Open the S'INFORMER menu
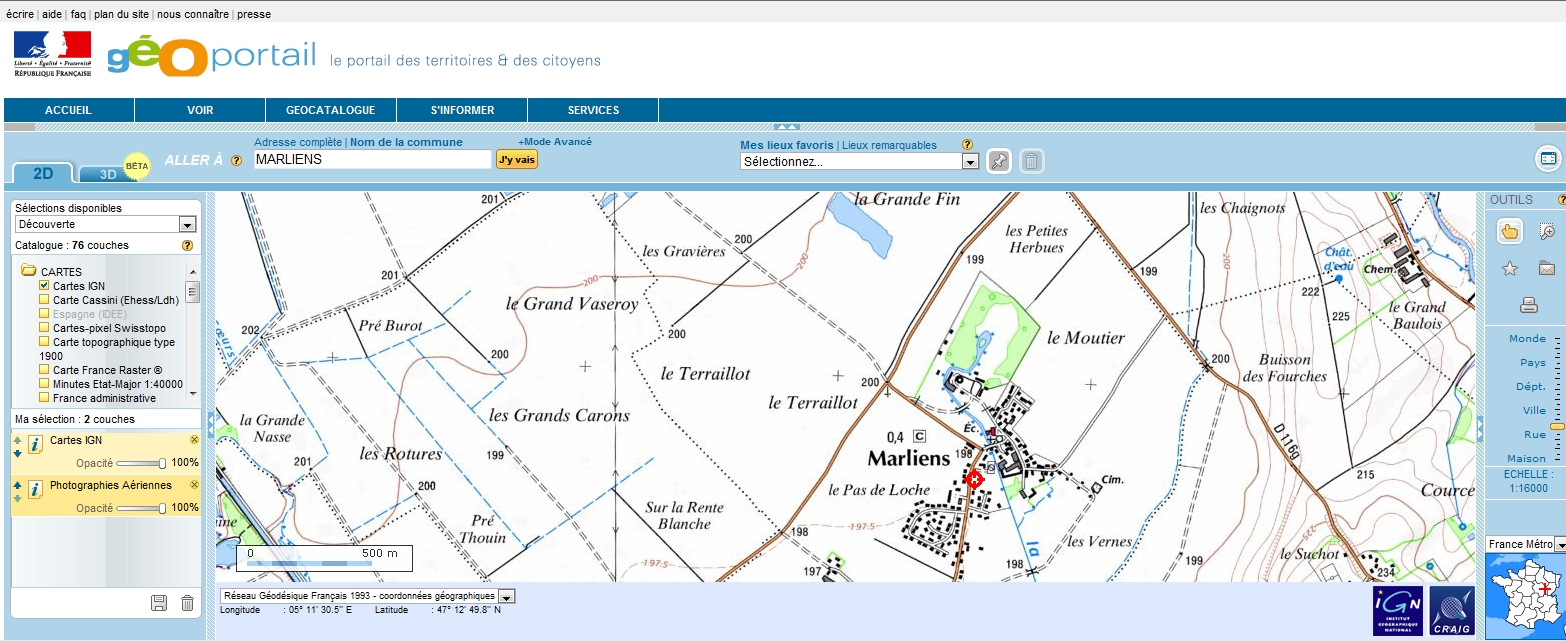 coord(462,110)
